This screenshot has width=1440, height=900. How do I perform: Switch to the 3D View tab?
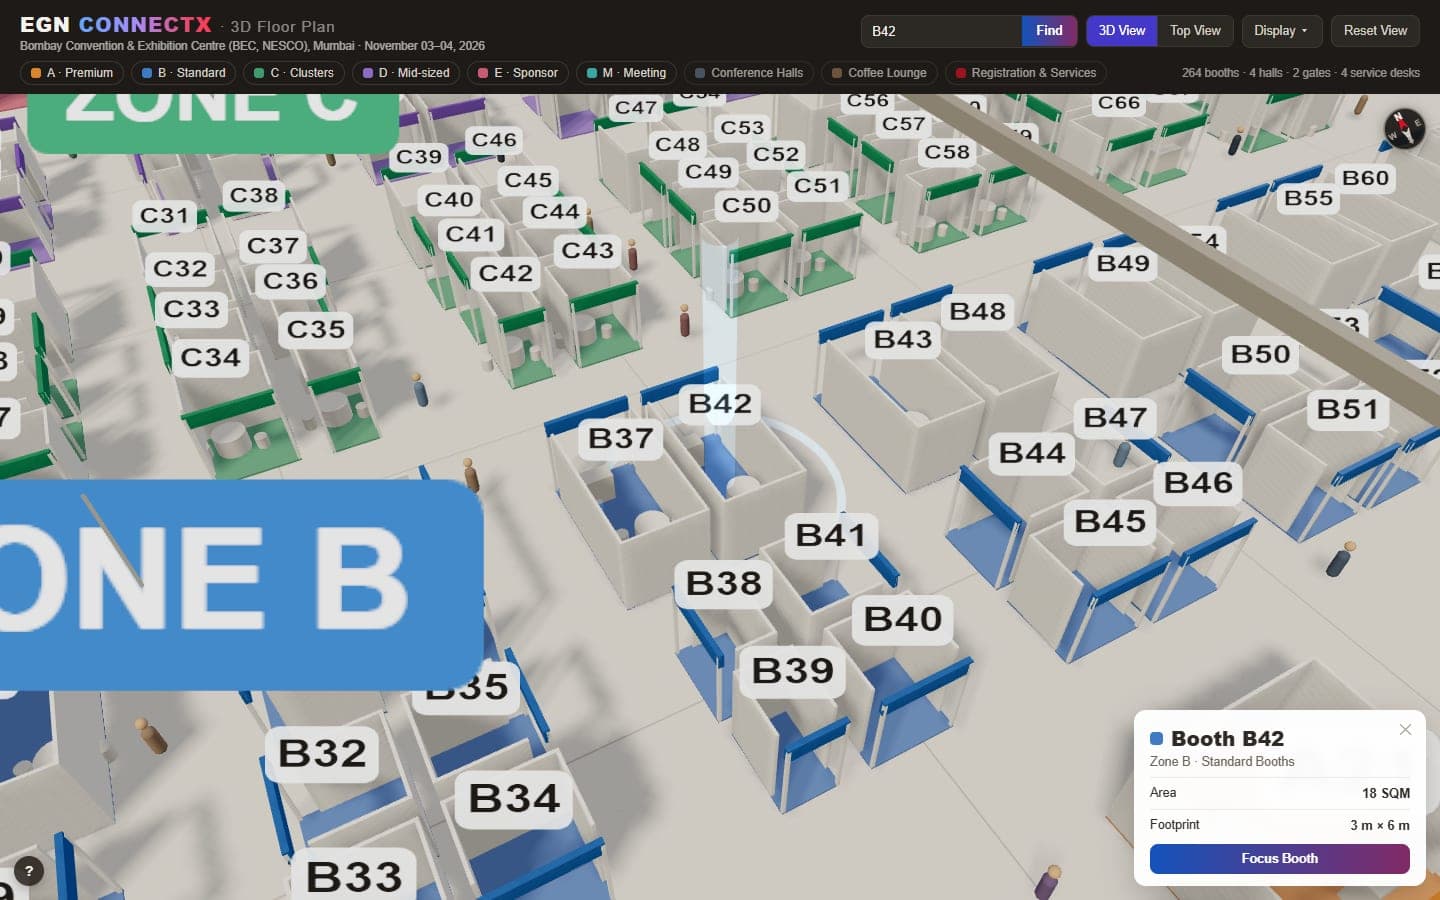(1122, 31)
